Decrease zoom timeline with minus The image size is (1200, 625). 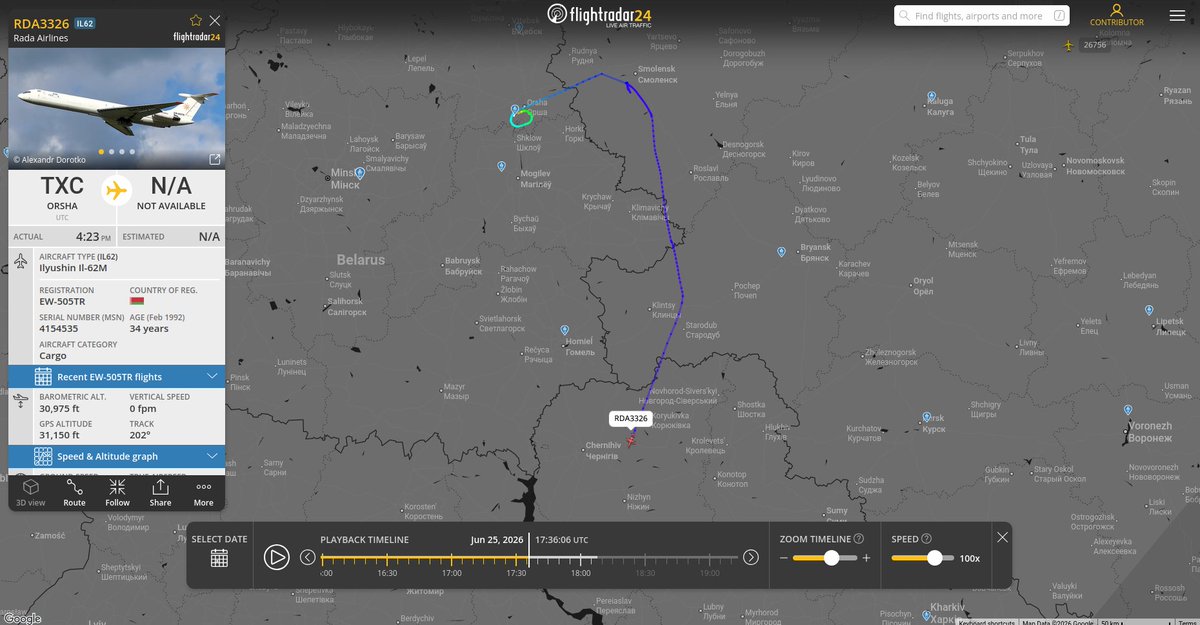point(785,558)
